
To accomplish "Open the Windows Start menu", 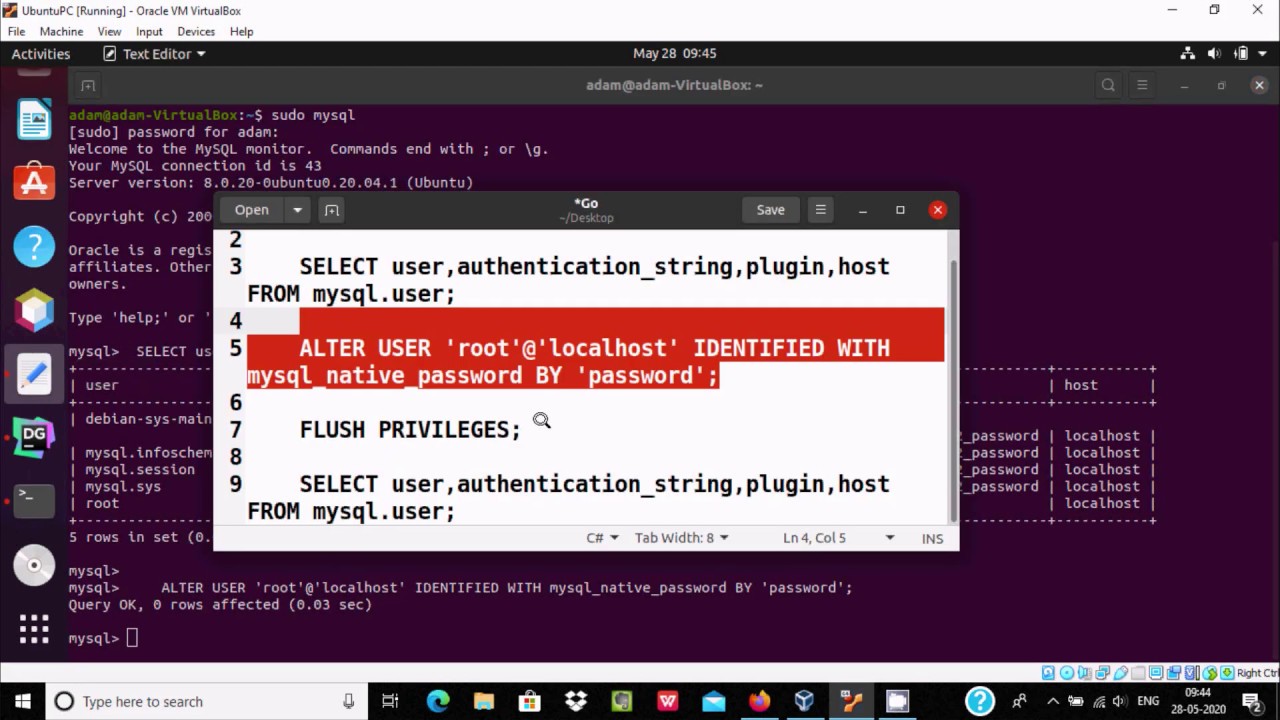I will click(22, 701).
